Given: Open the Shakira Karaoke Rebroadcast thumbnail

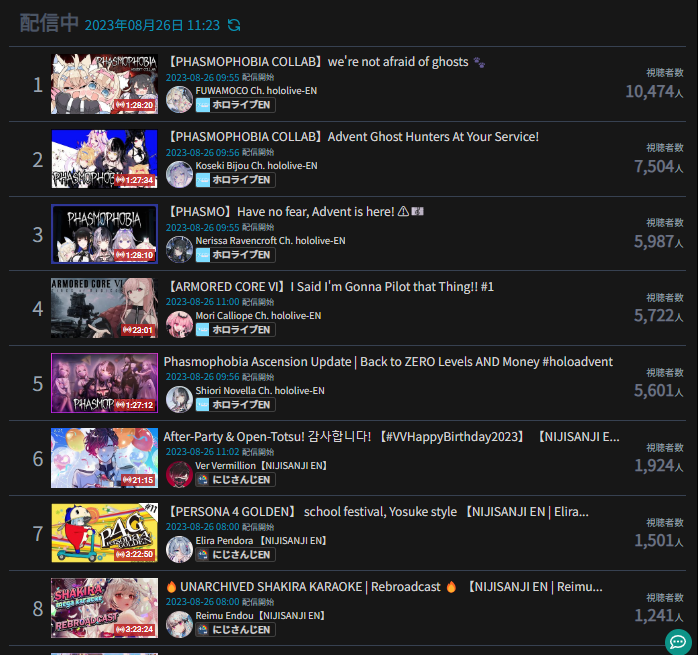Looking at the screenshot, I should pos(104,608).
